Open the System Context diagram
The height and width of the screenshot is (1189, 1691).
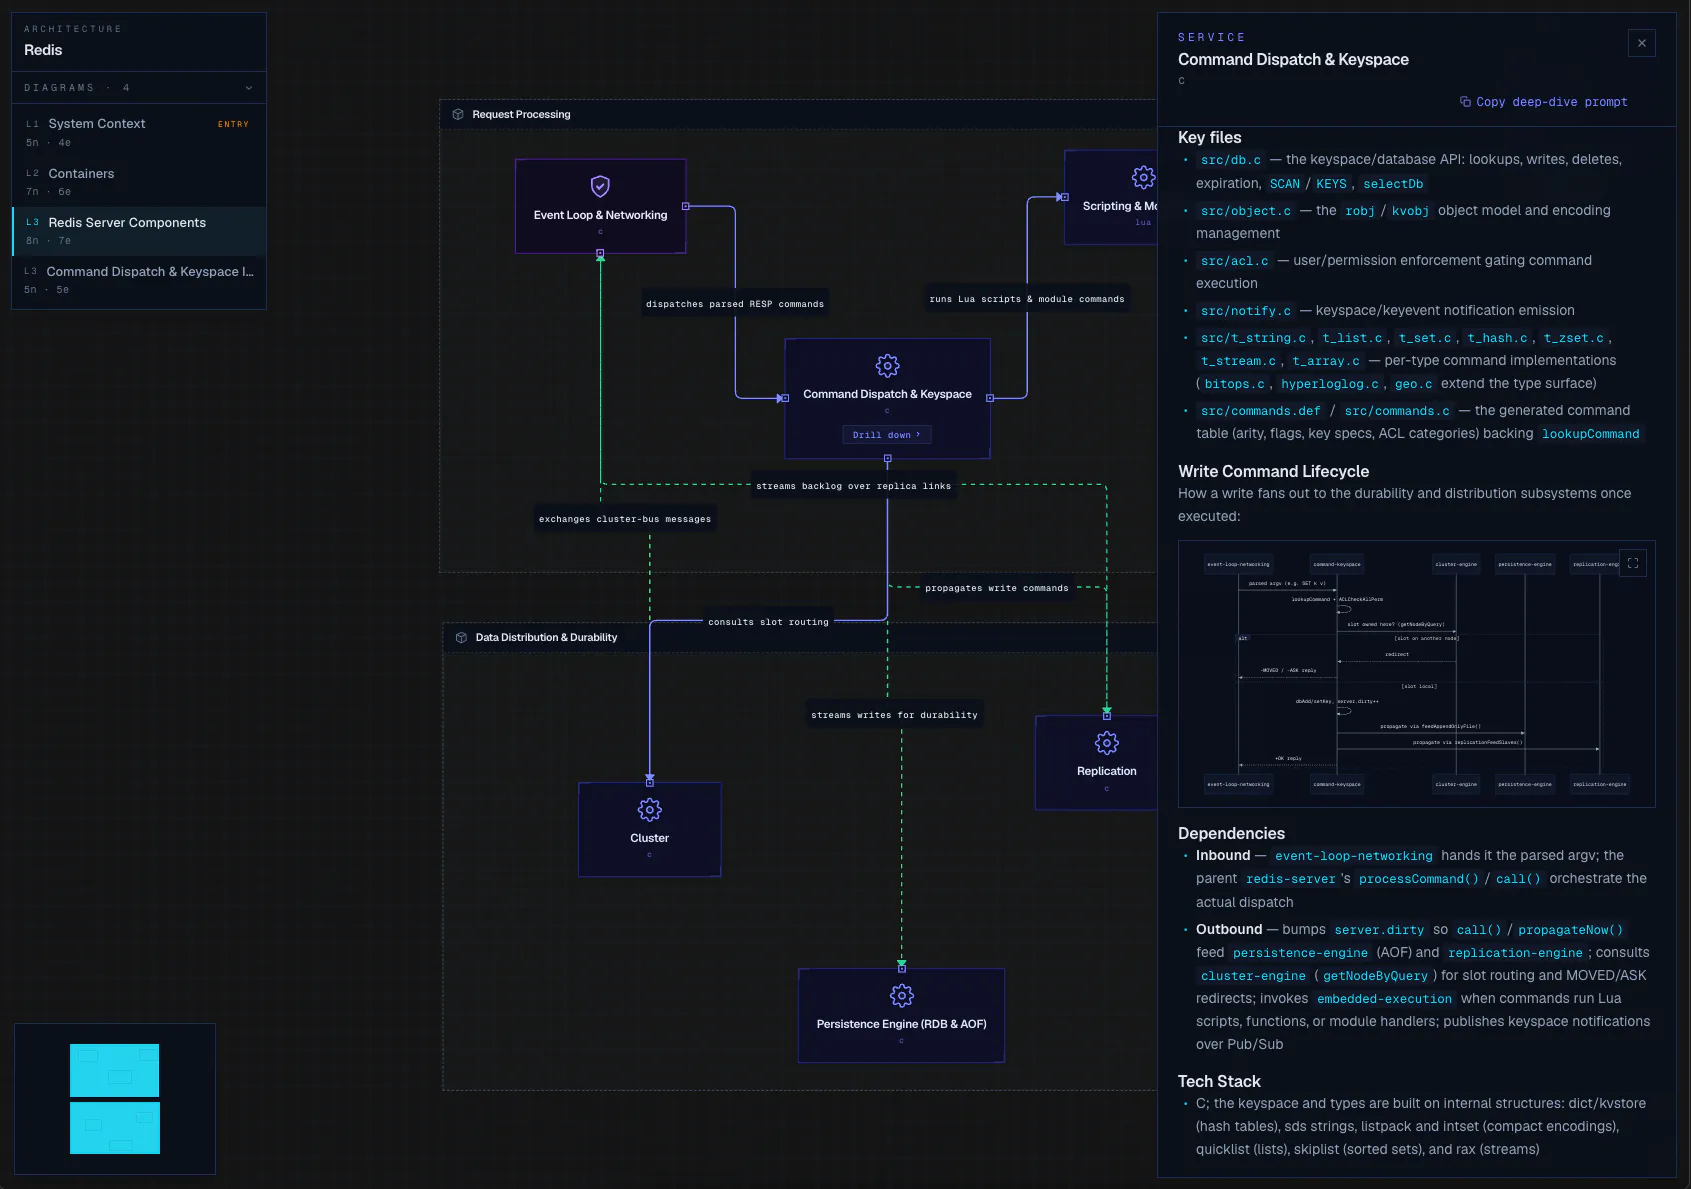pos(139,133)
